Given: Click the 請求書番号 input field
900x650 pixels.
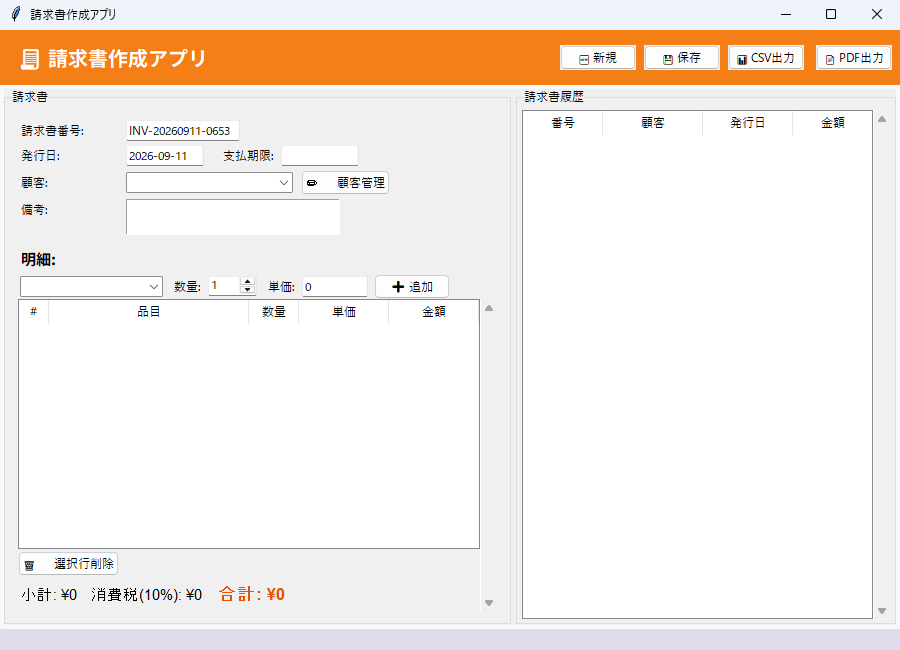Looking at the screenshot, I should (183, 131).
